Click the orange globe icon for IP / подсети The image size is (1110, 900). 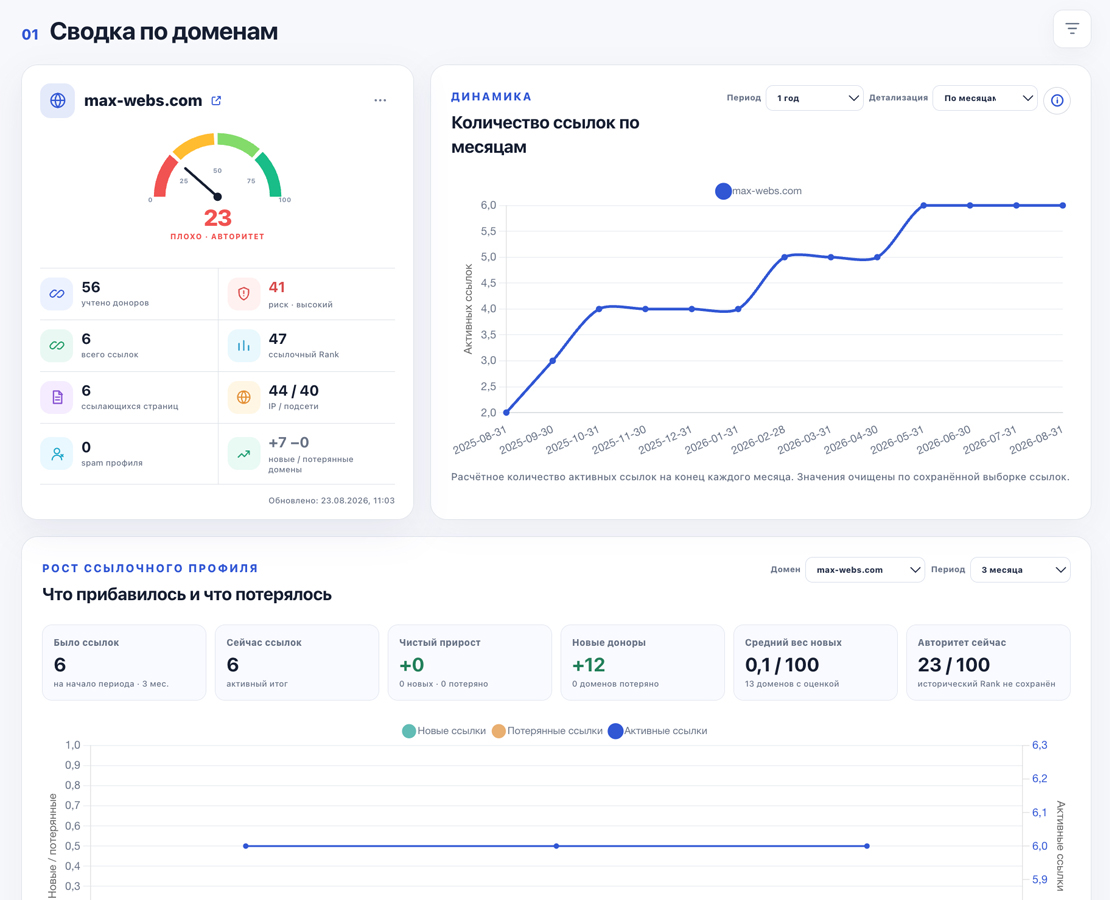coord(244,397)
